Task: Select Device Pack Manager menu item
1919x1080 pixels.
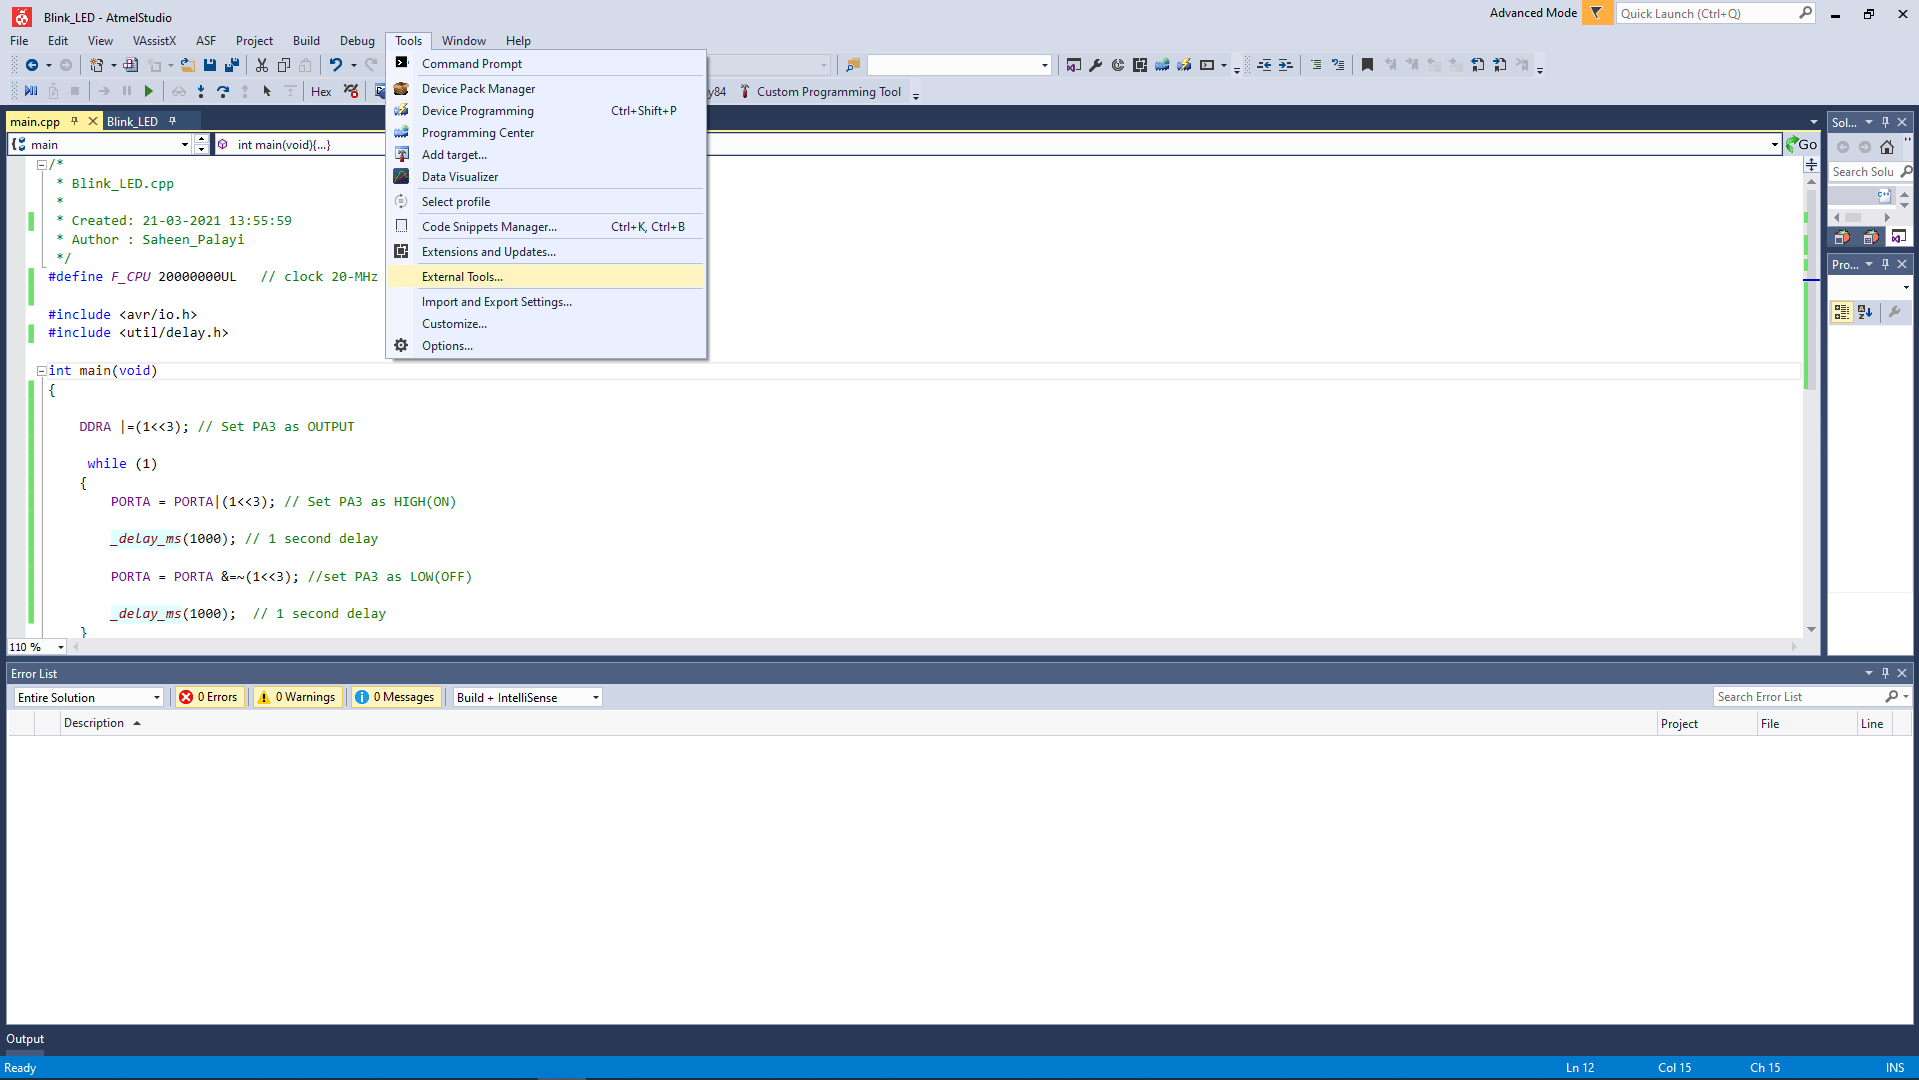Action: pos(546,89)
